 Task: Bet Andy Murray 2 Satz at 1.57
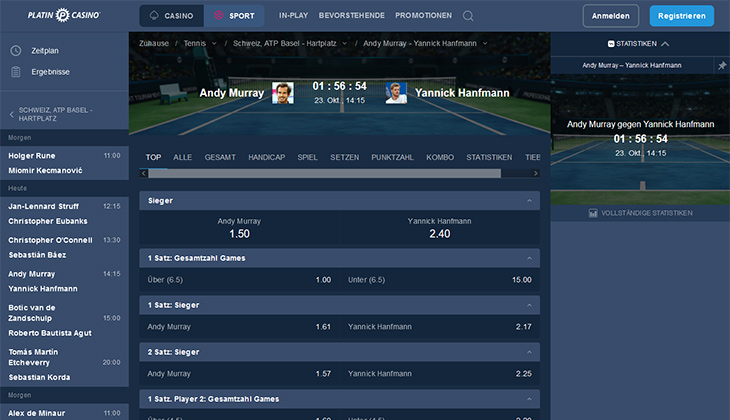[x=239, y=374]
